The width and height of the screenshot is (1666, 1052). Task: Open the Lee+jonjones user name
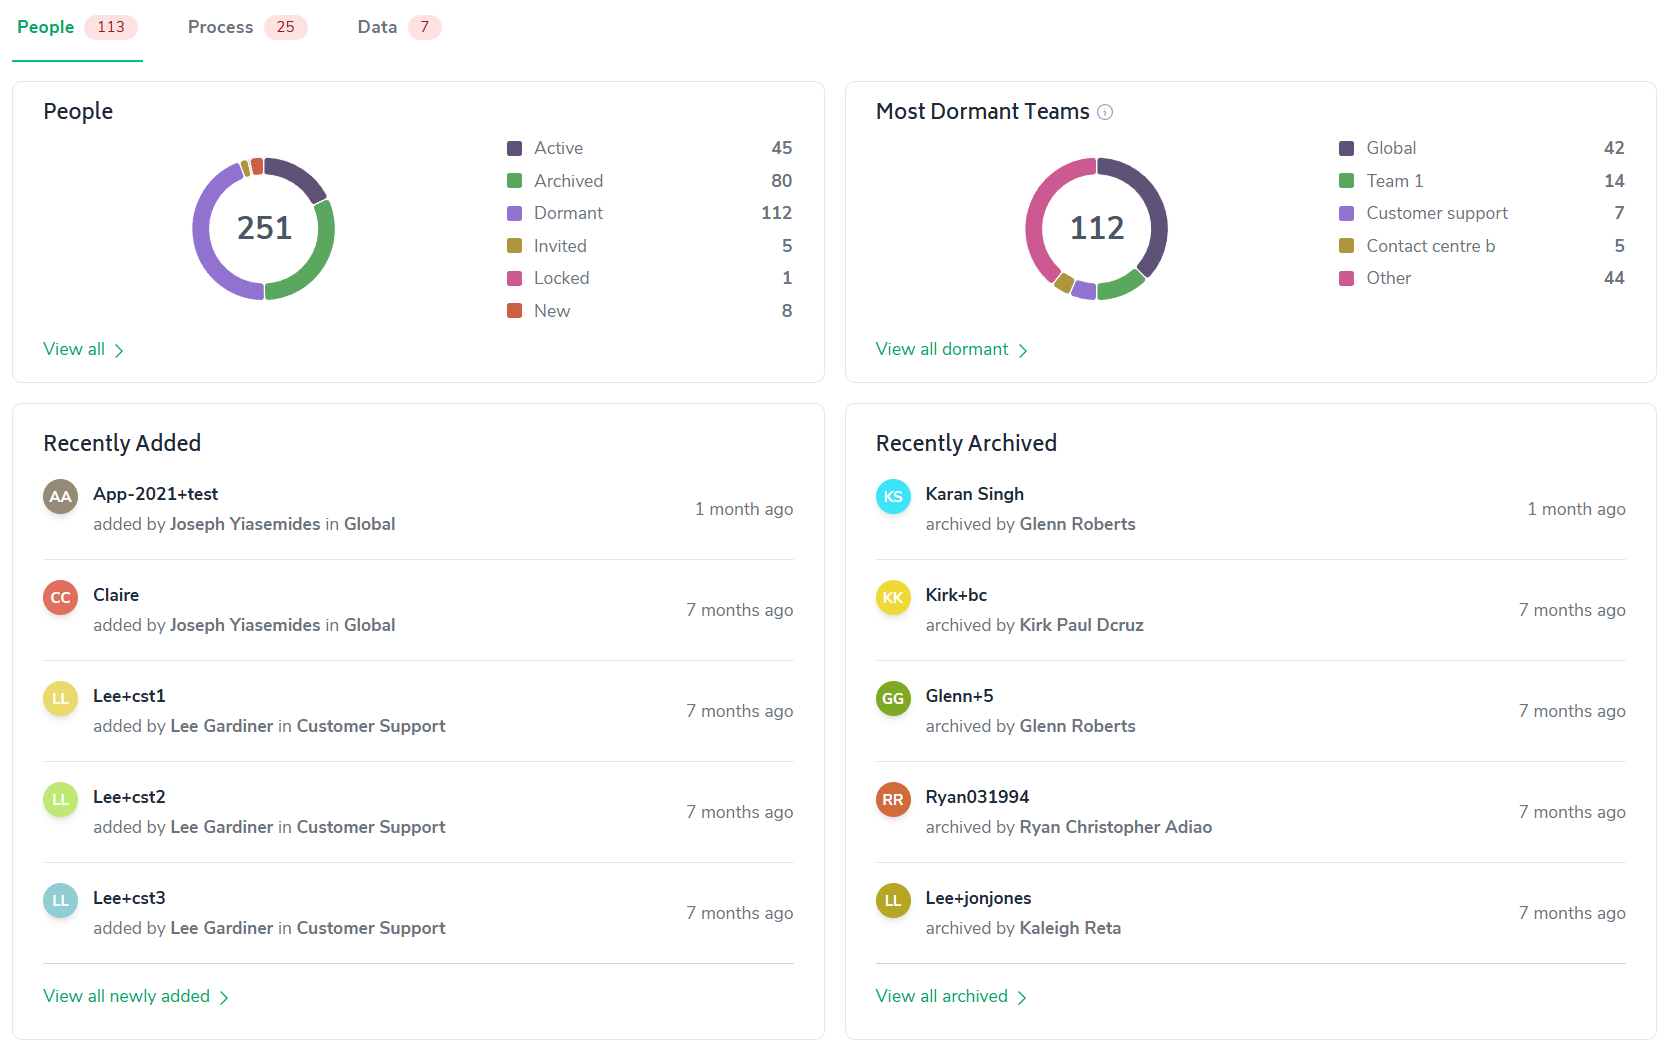click(978, 898)
